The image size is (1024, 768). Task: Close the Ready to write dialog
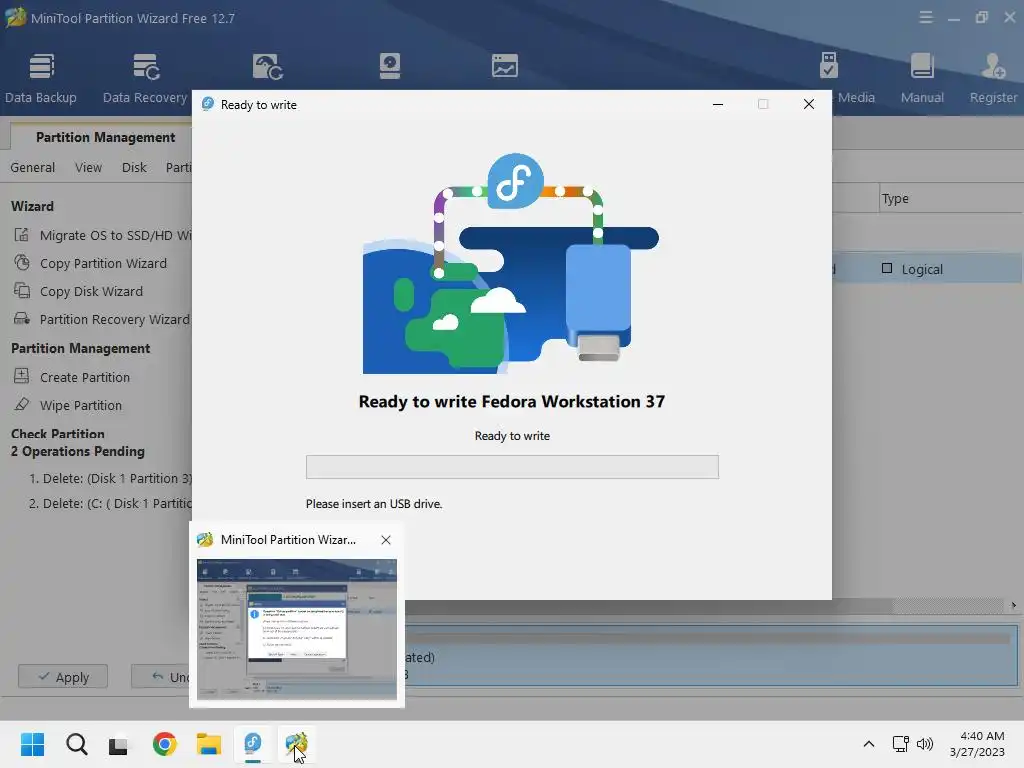click(808, 104)
